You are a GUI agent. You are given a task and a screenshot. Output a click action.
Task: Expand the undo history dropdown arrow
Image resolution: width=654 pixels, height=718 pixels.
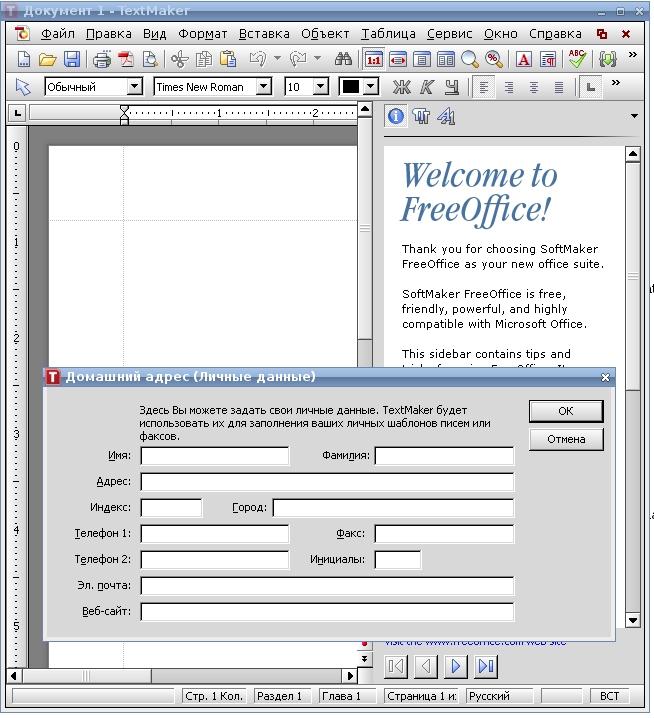click(x=277, y=59)
